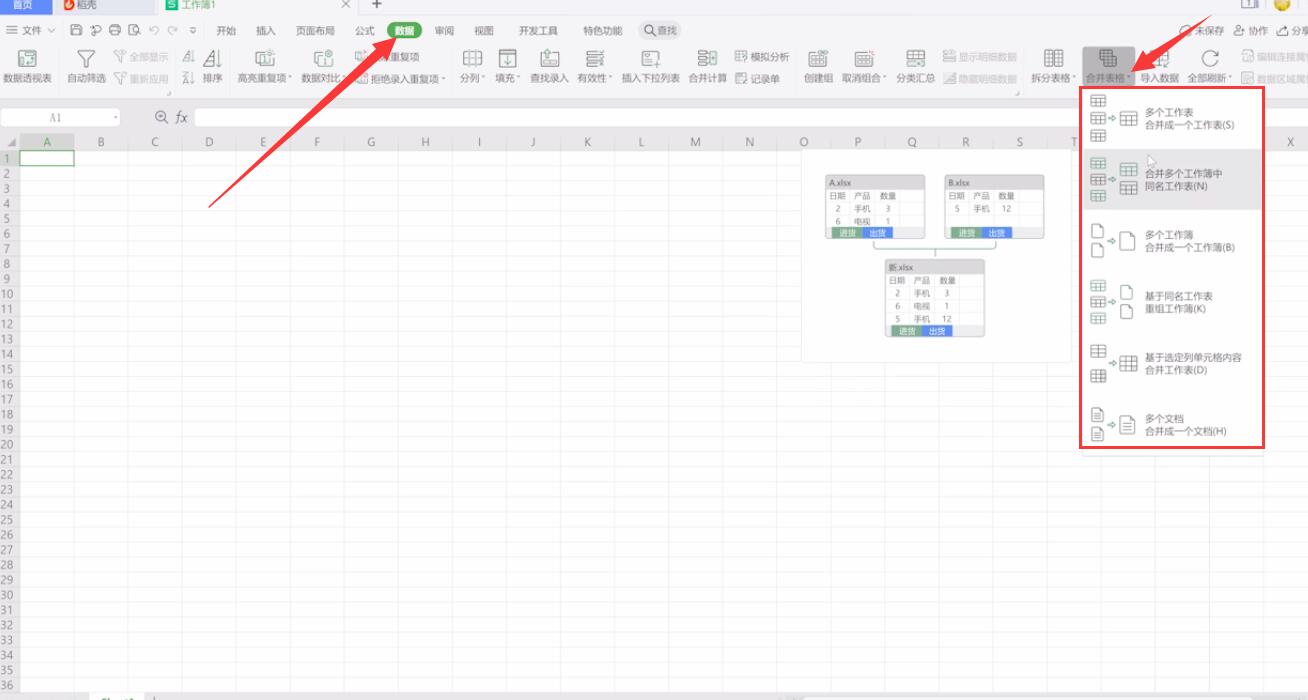Select row header 10

click(x=9, y=294)
